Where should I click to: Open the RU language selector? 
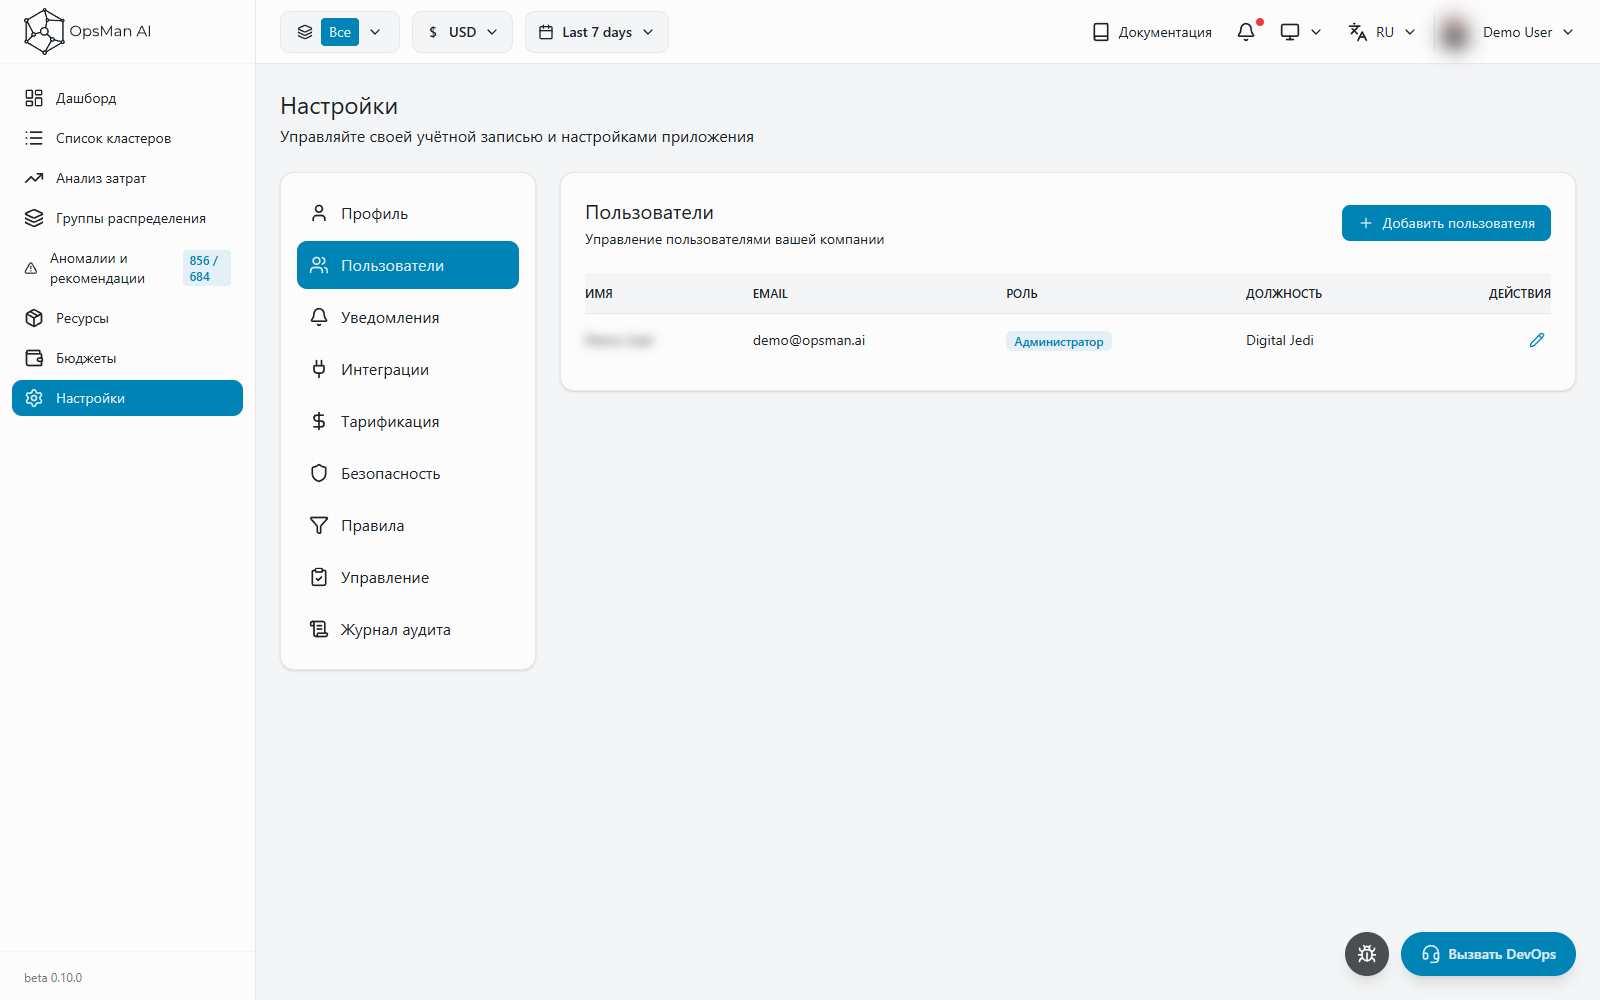(1382, 32)
